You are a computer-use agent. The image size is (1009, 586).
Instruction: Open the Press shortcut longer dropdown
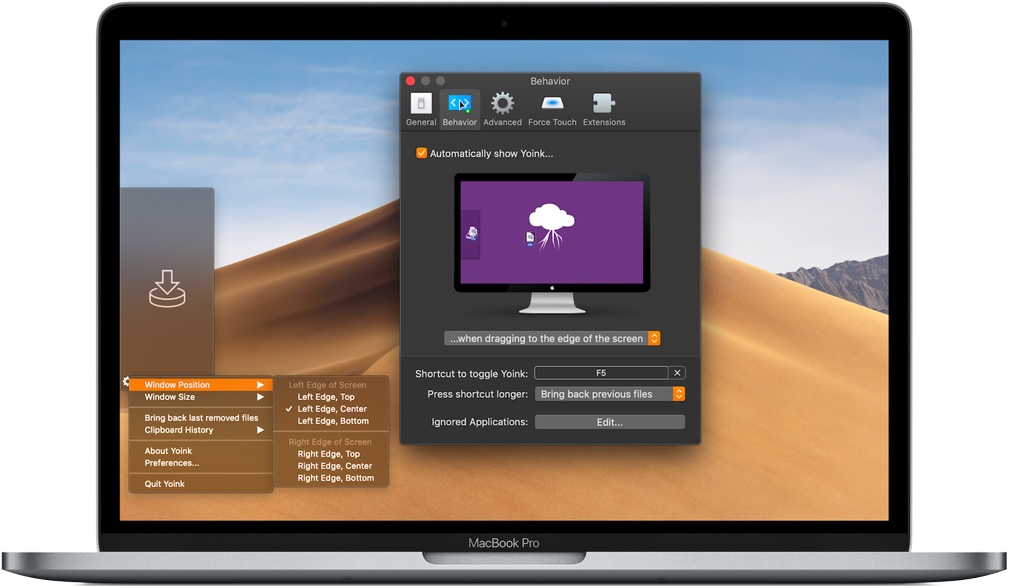click(x=610, y=394)
